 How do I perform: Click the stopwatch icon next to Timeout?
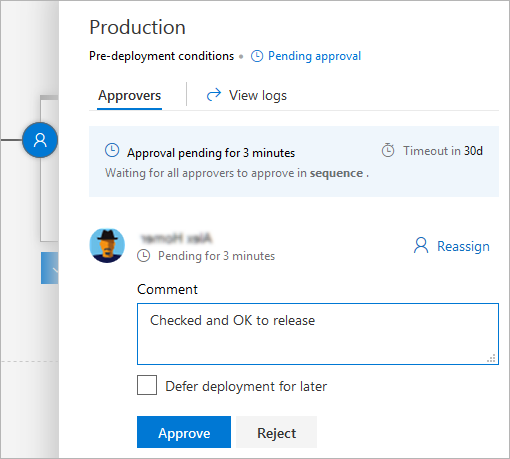388,150
